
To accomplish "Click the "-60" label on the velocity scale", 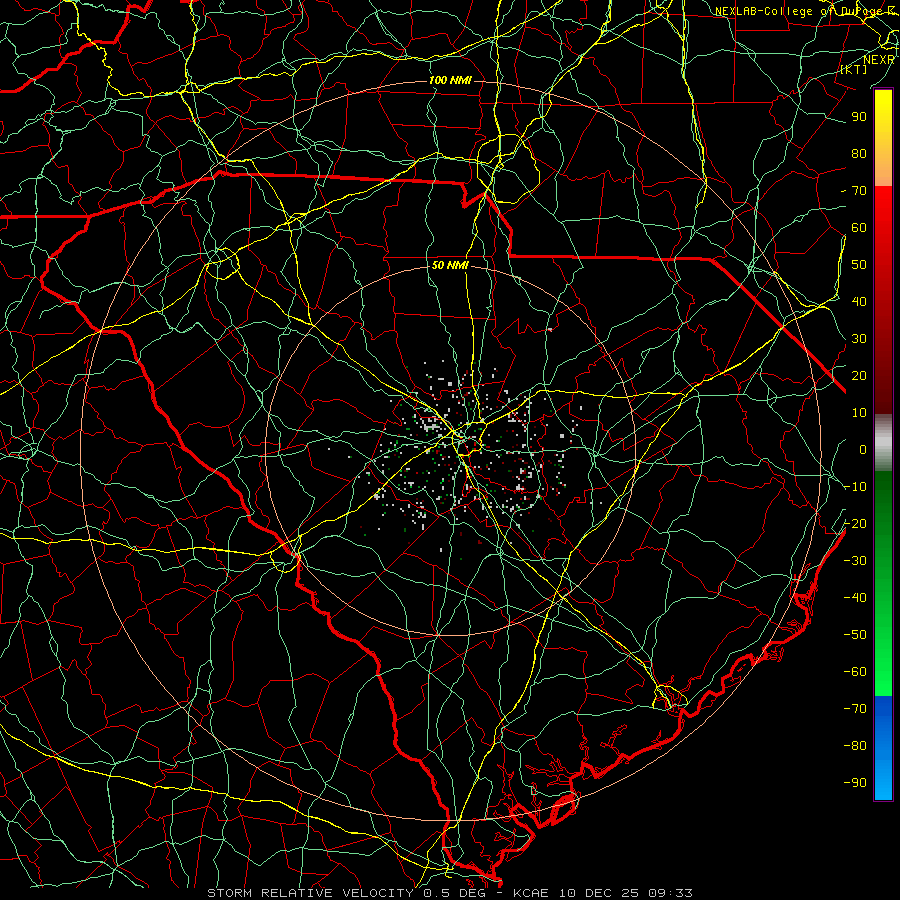I will point(855,672).
